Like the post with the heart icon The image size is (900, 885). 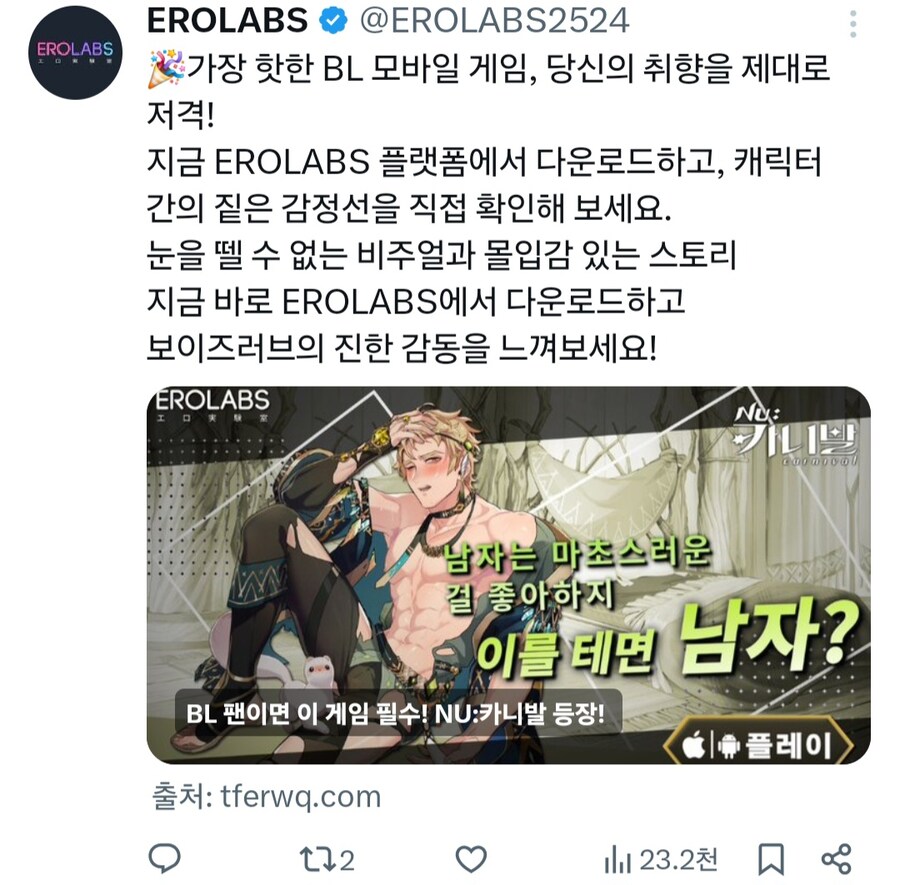tap(471, 859)
